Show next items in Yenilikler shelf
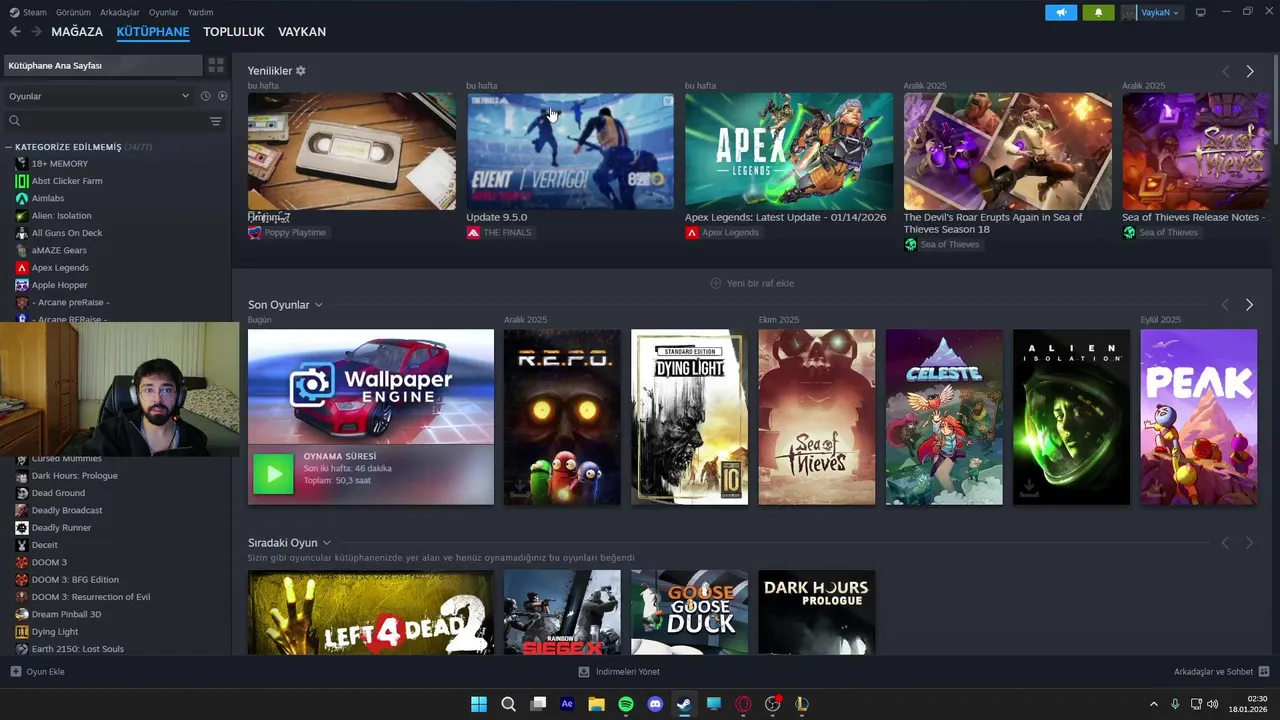This screenshot has width=1280, height=720. [1249, 71]
